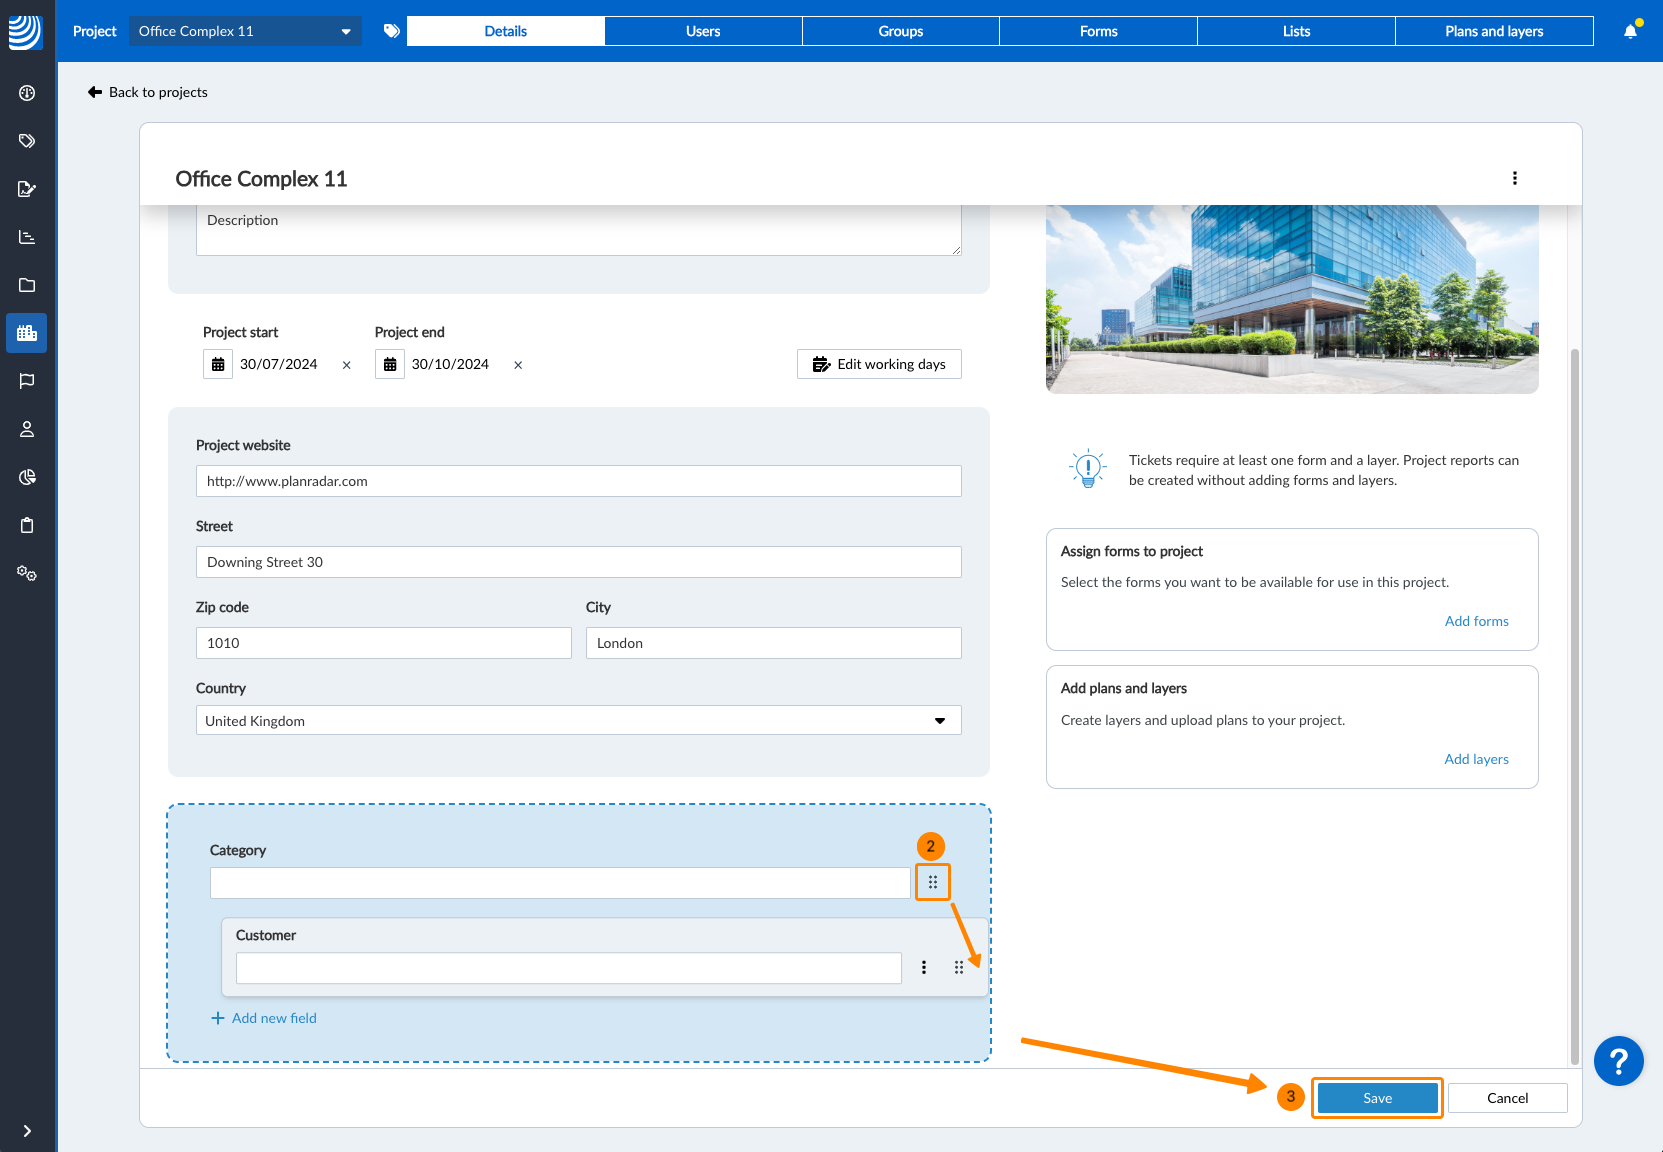Open the projects building icon in the sidebar
Screen dimensions: 1663x1152
(27, 333)
